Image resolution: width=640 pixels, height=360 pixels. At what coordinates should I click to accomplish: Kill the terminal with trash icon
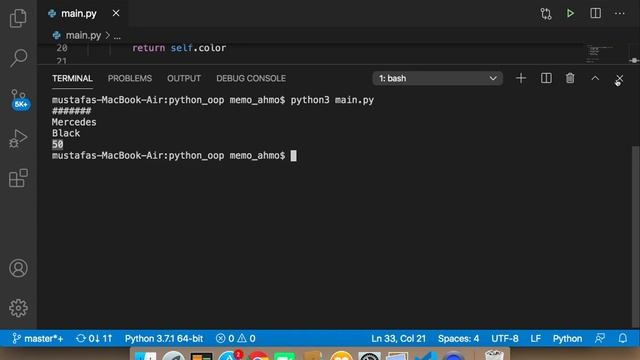(x=570, y=78)
